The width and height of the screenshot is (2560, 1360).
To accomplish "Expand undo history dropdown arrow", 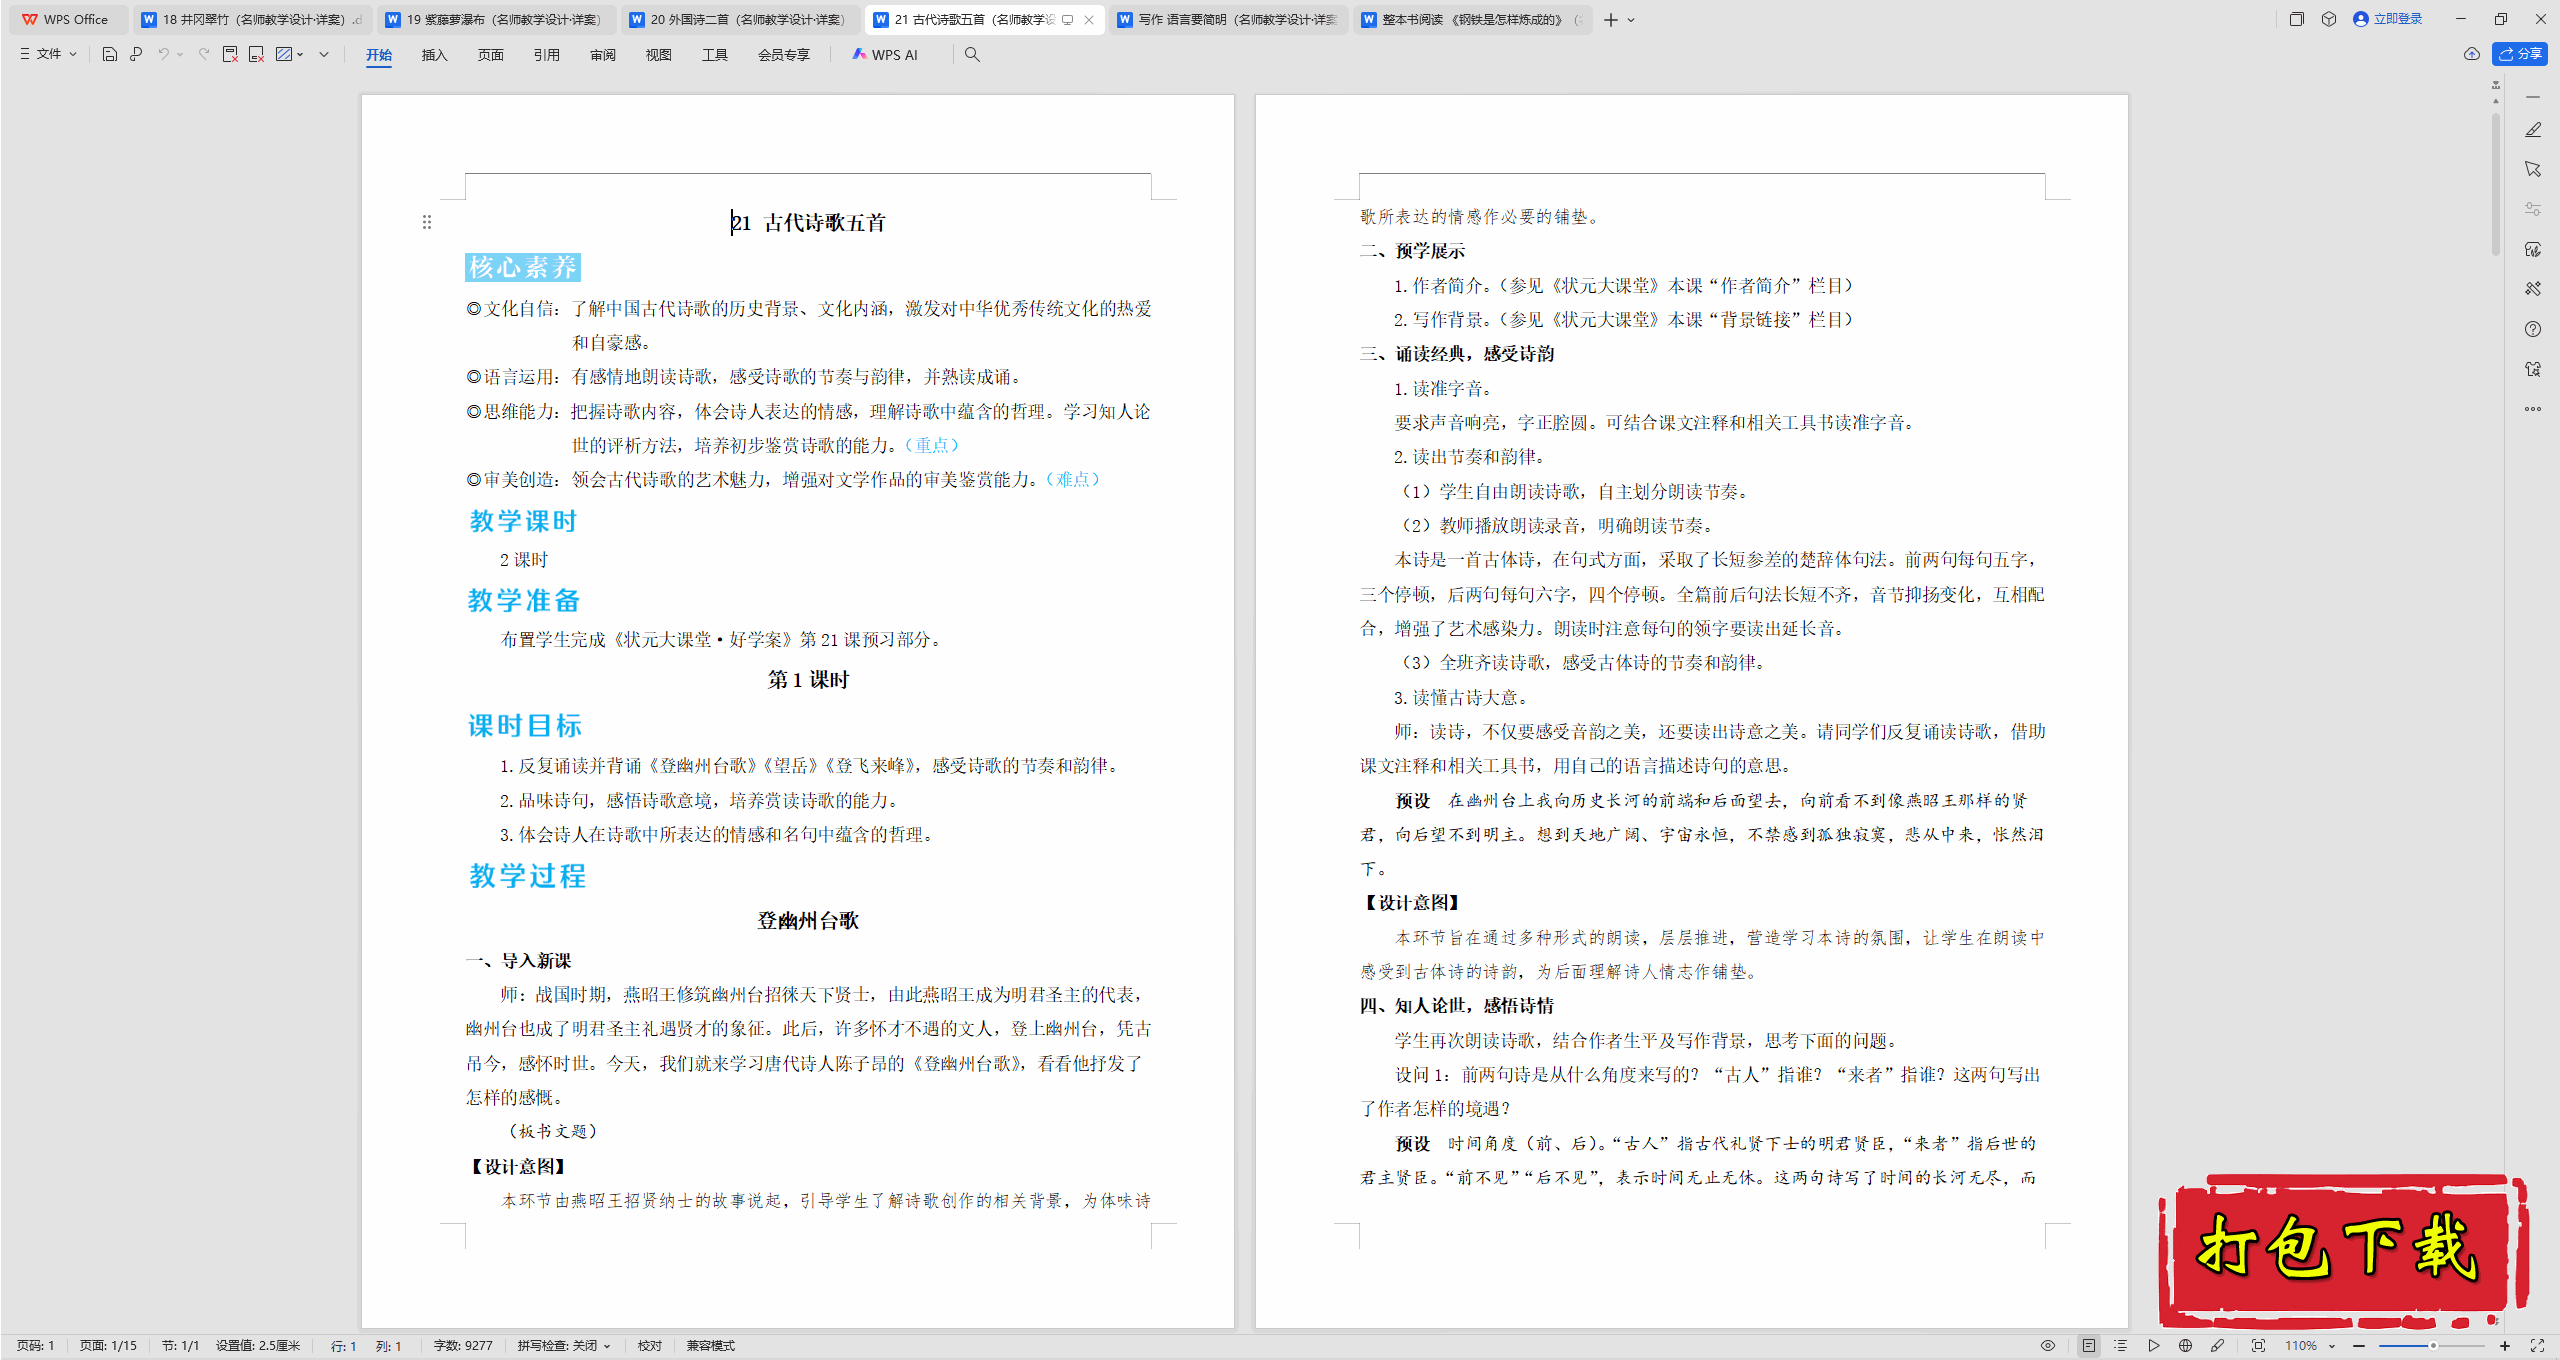I will coord(180,54).
